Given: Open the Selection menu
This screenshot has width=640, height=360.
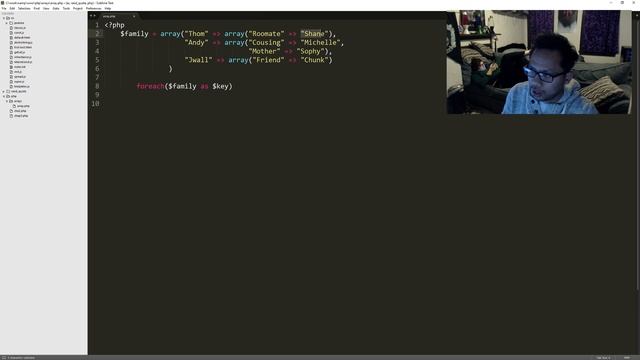Looking at the screenshot, I should click(24, 8).
